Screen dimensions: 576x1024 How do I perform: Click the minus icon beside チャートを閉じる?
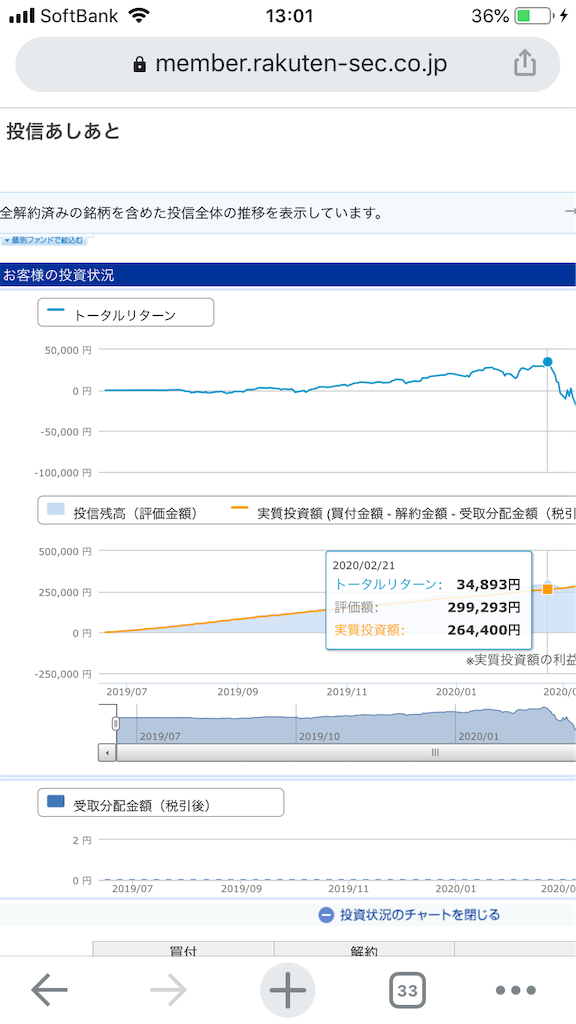[326, 914]
